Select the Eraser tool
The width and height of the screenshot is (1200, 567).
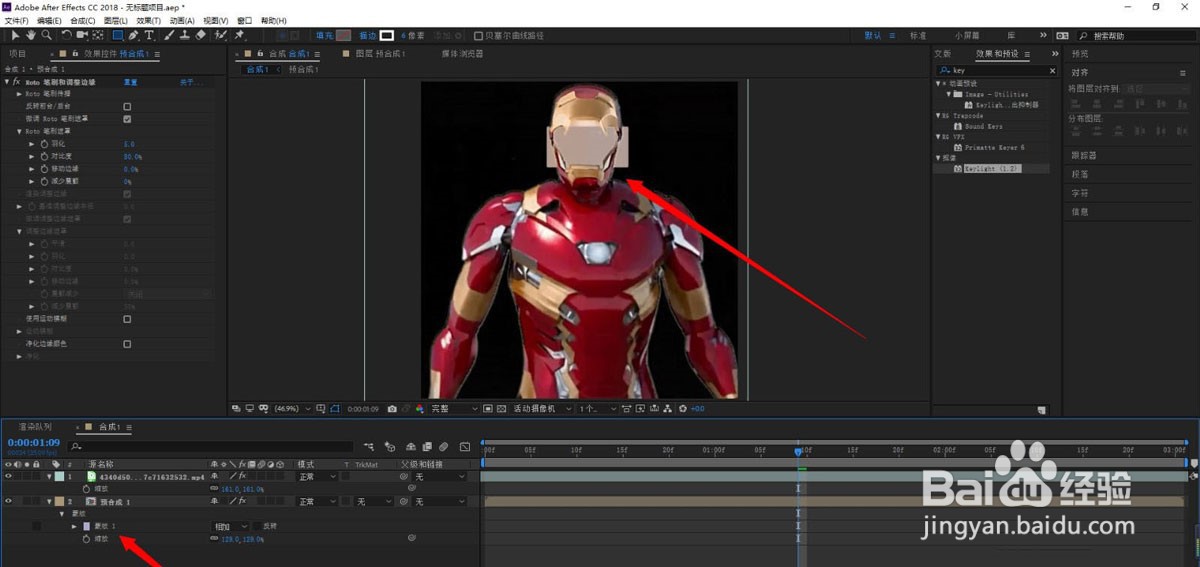pos(200,35)
